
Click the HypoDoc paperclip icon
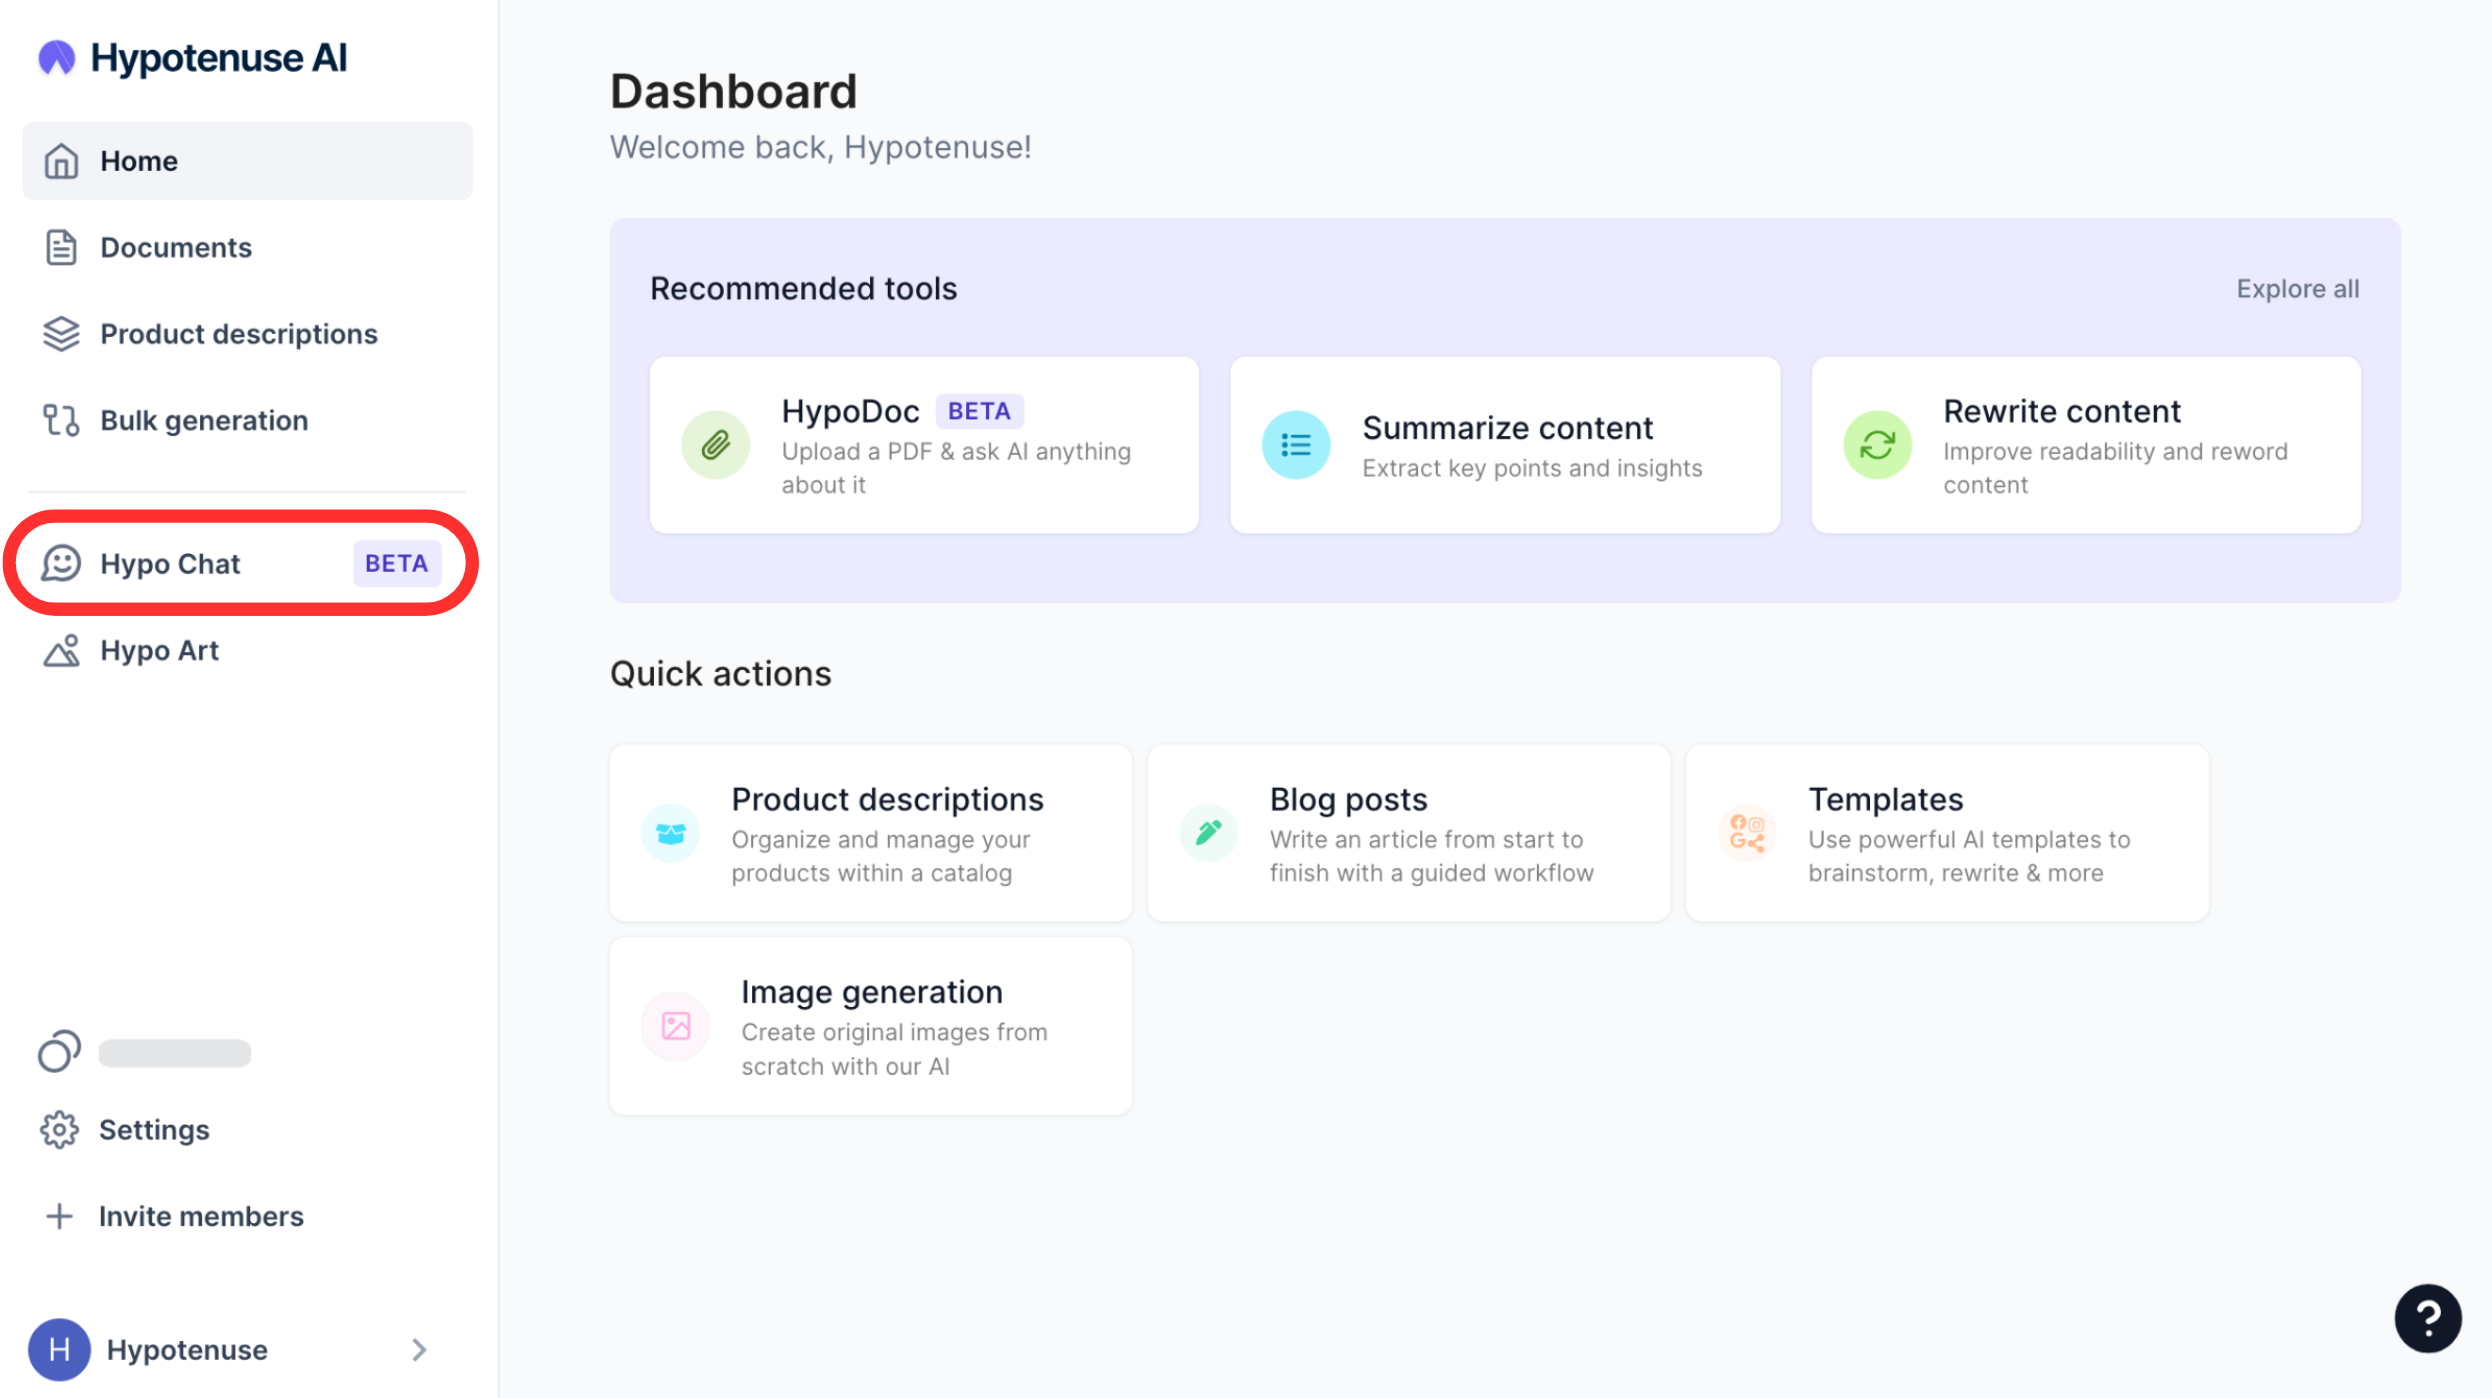(x=715, y=445)
